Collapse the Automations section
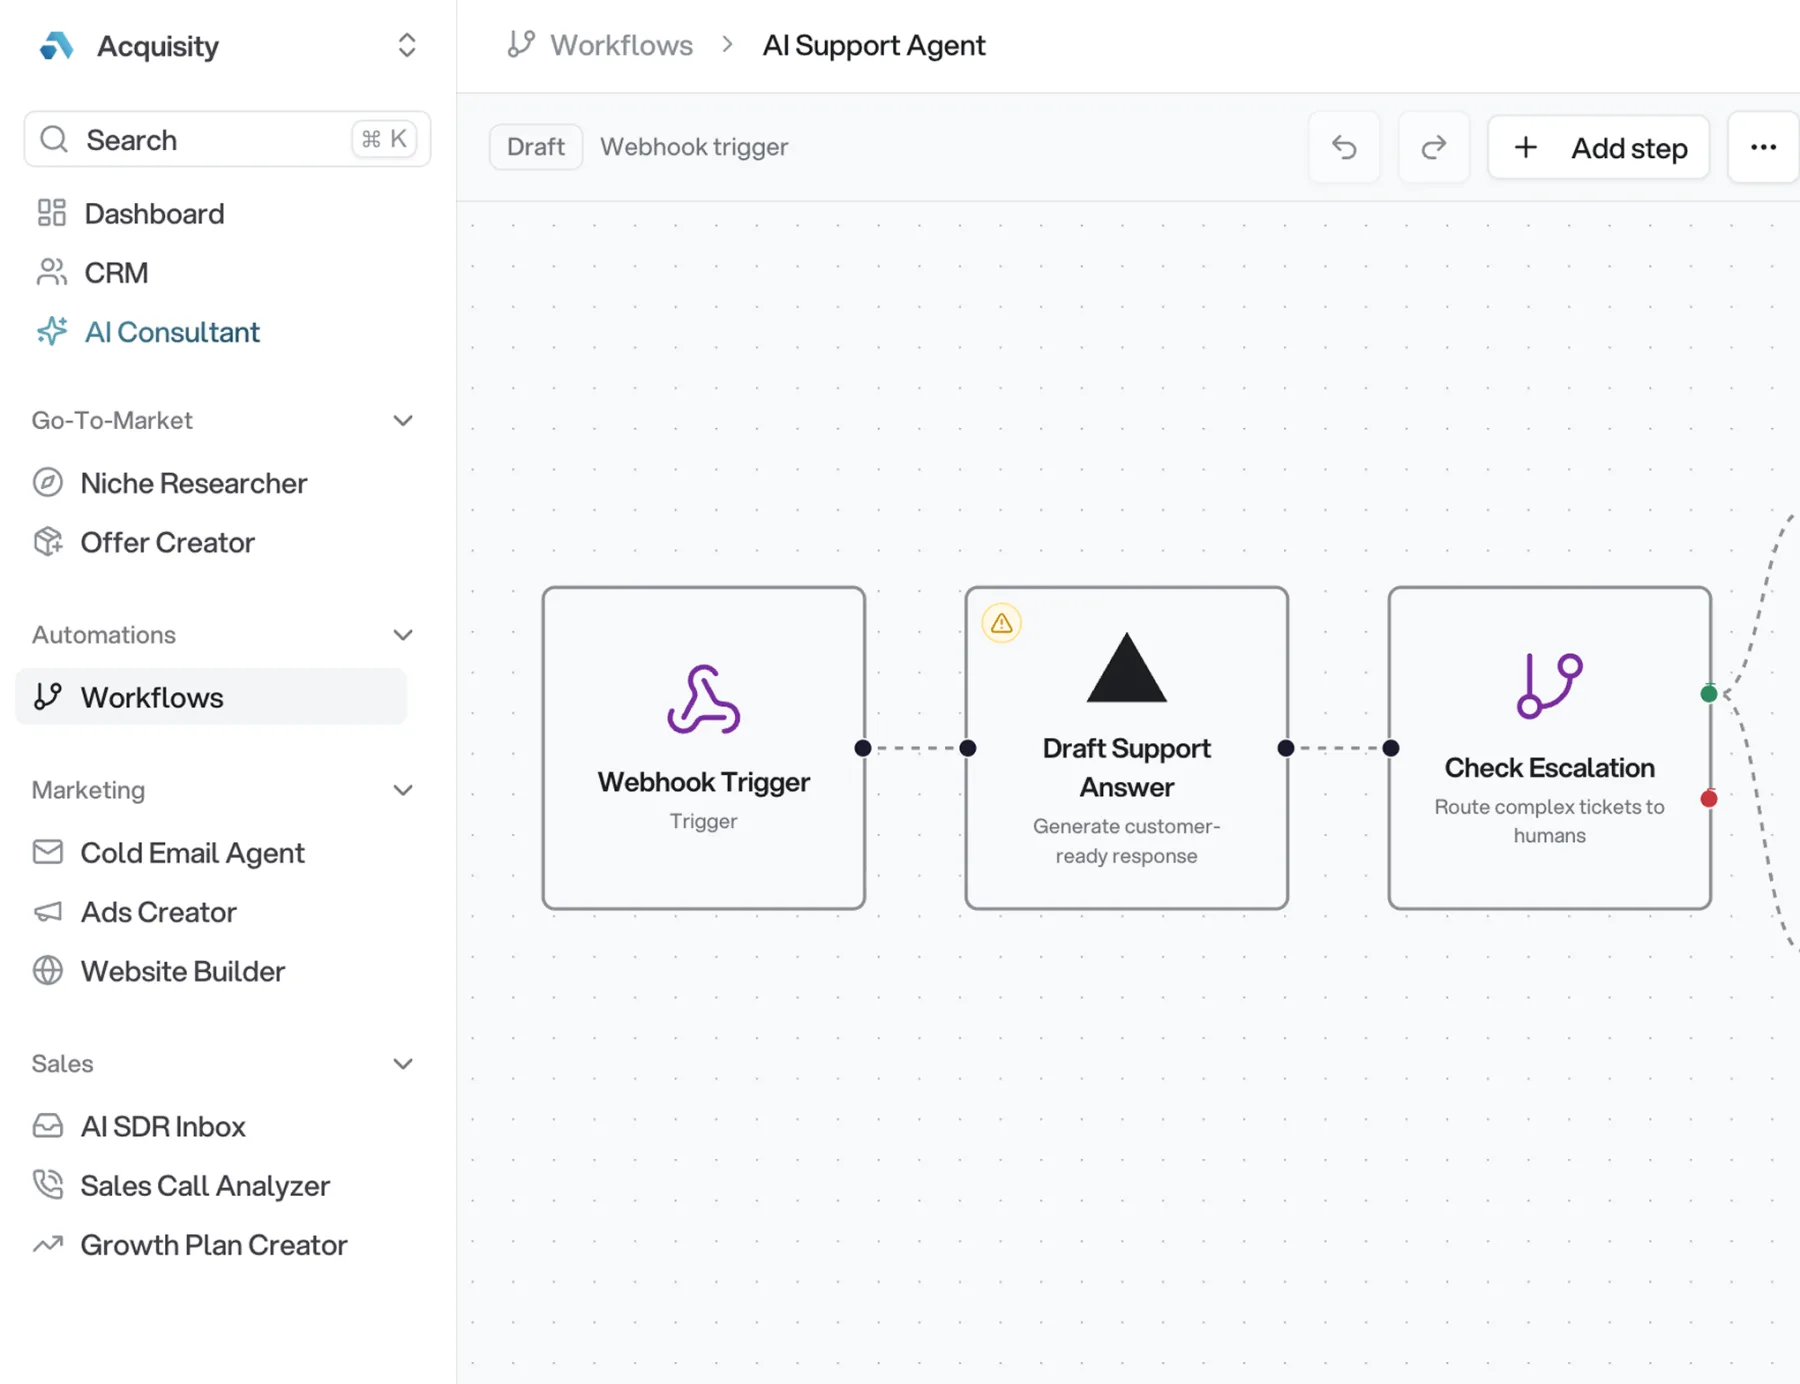 403,634
